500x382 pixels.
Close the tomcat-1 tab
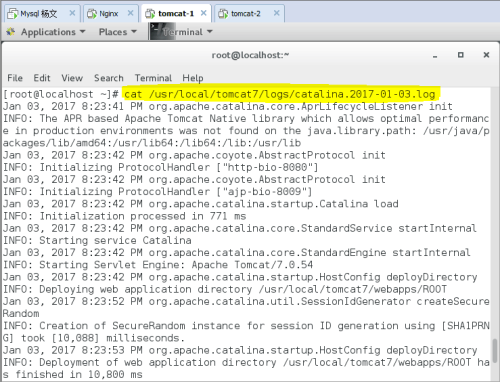click(x=203, y=13)
